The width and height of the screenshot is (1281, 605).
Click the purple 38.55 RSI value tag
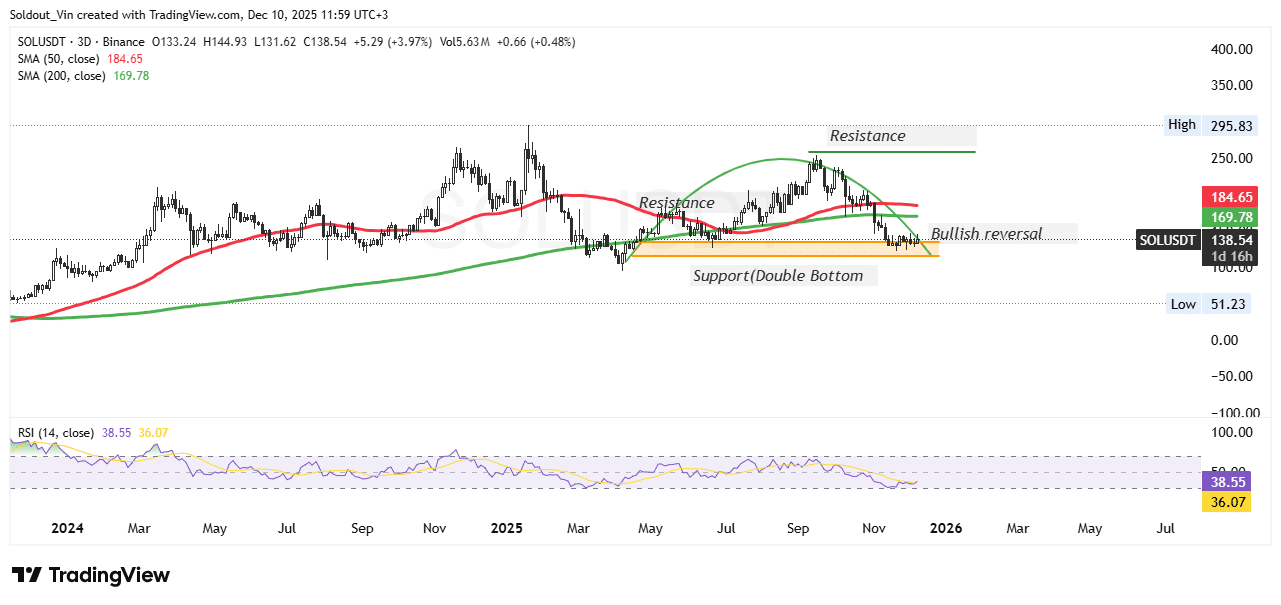tap(1228, 481)
